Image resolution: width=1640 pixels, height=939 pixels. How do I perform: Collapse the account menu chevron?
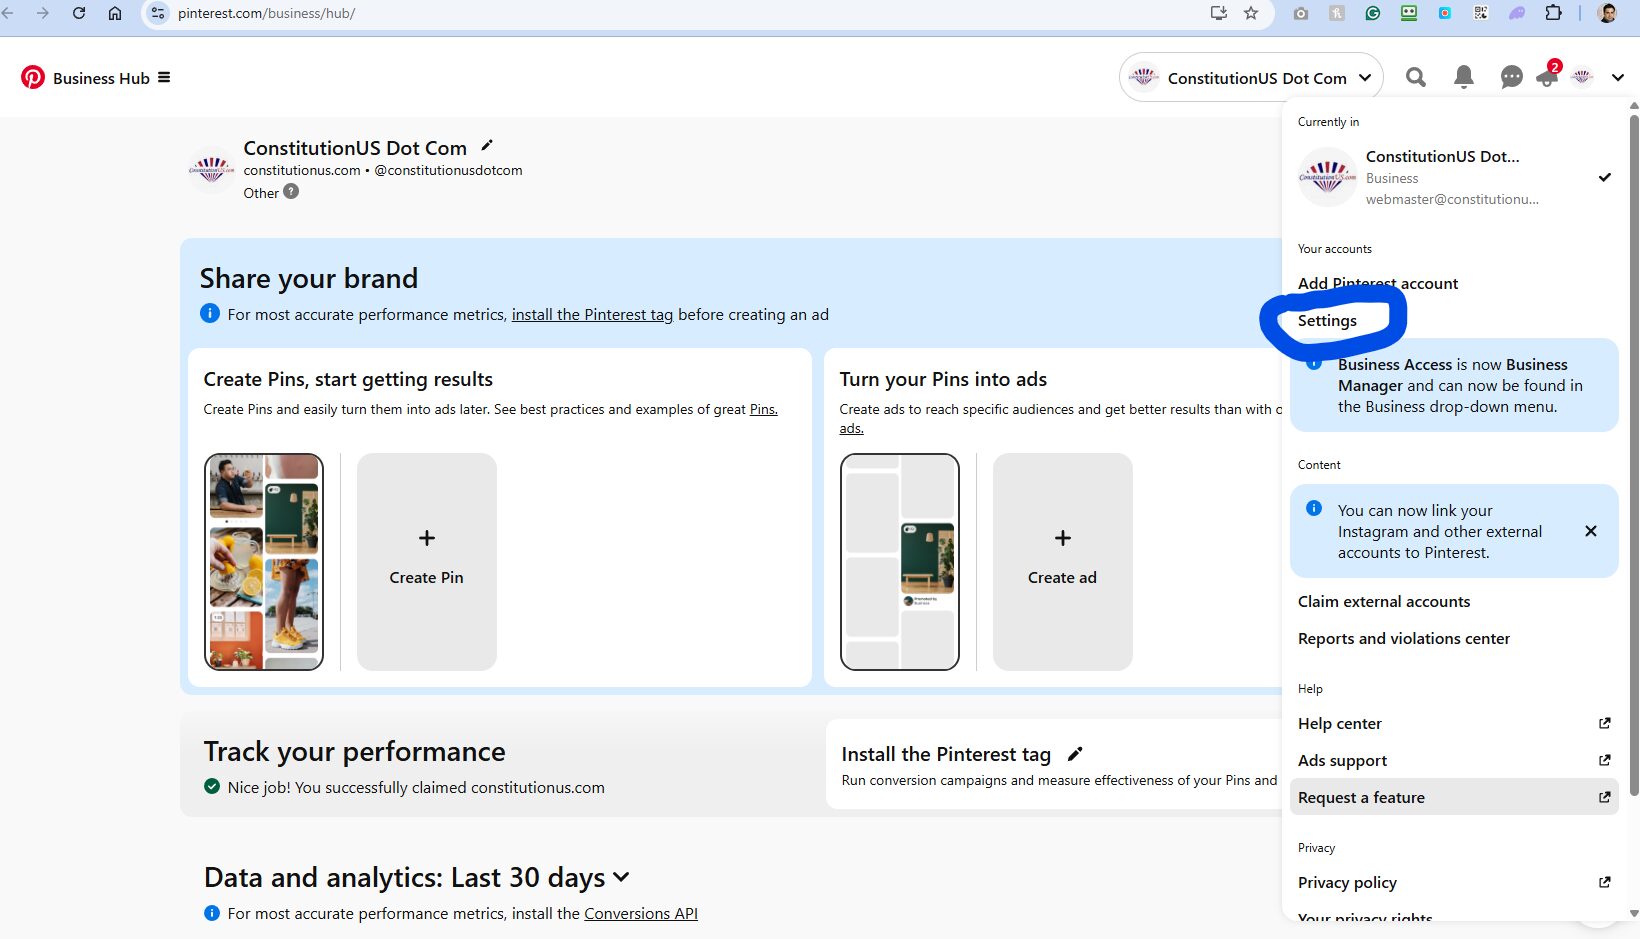pos(1617,77)
